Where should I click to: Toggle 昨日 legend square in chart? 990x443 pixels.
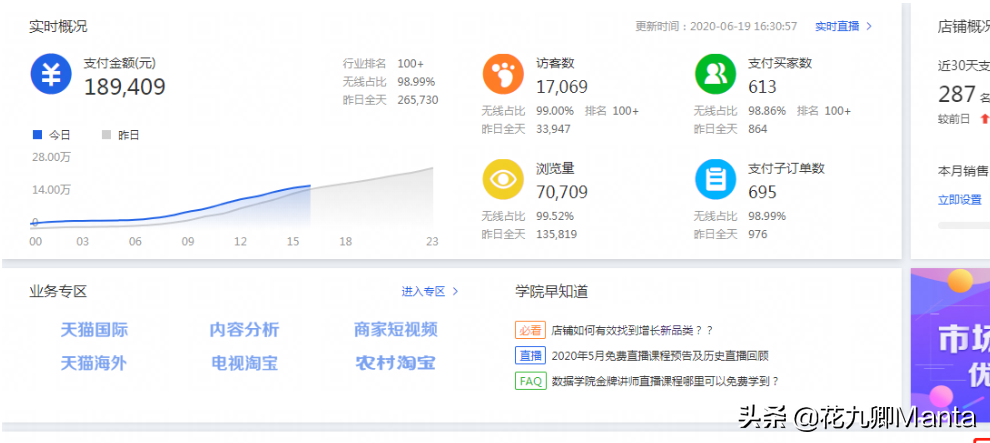pyautogui.click(x=106, y=134)
